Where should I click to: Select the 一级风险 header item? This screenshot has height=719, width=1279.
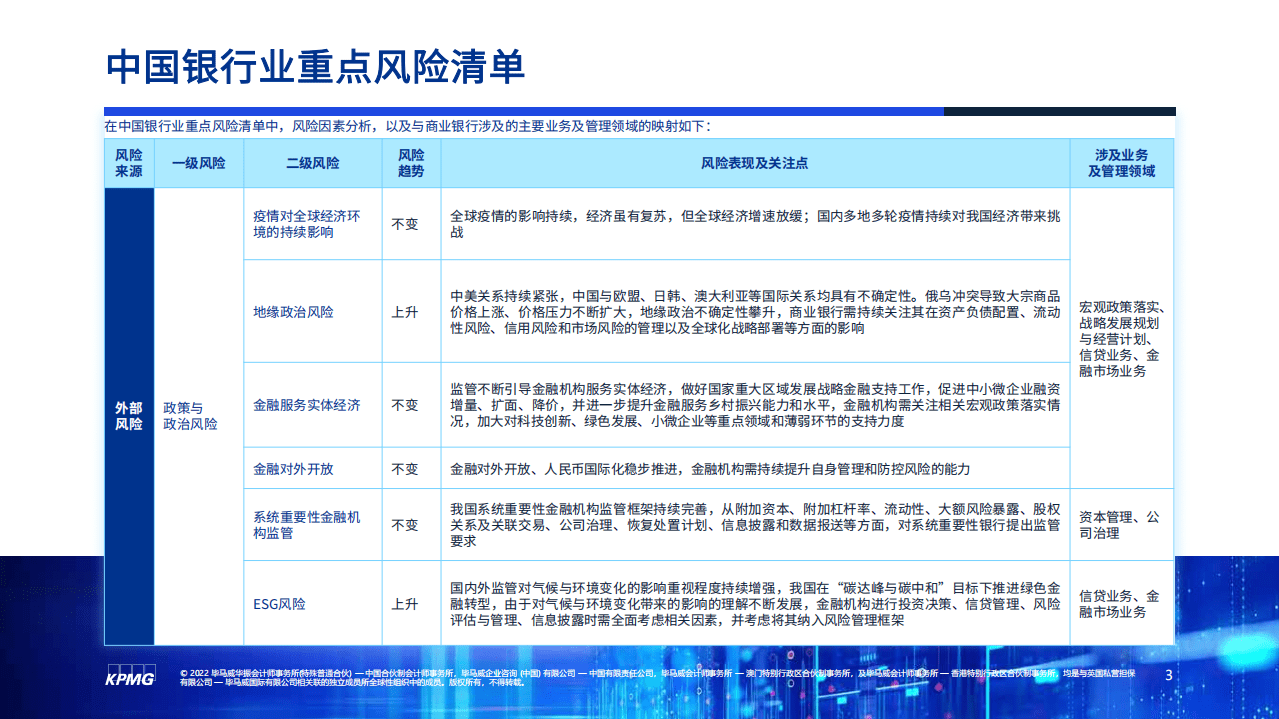(x=197, y=163)
